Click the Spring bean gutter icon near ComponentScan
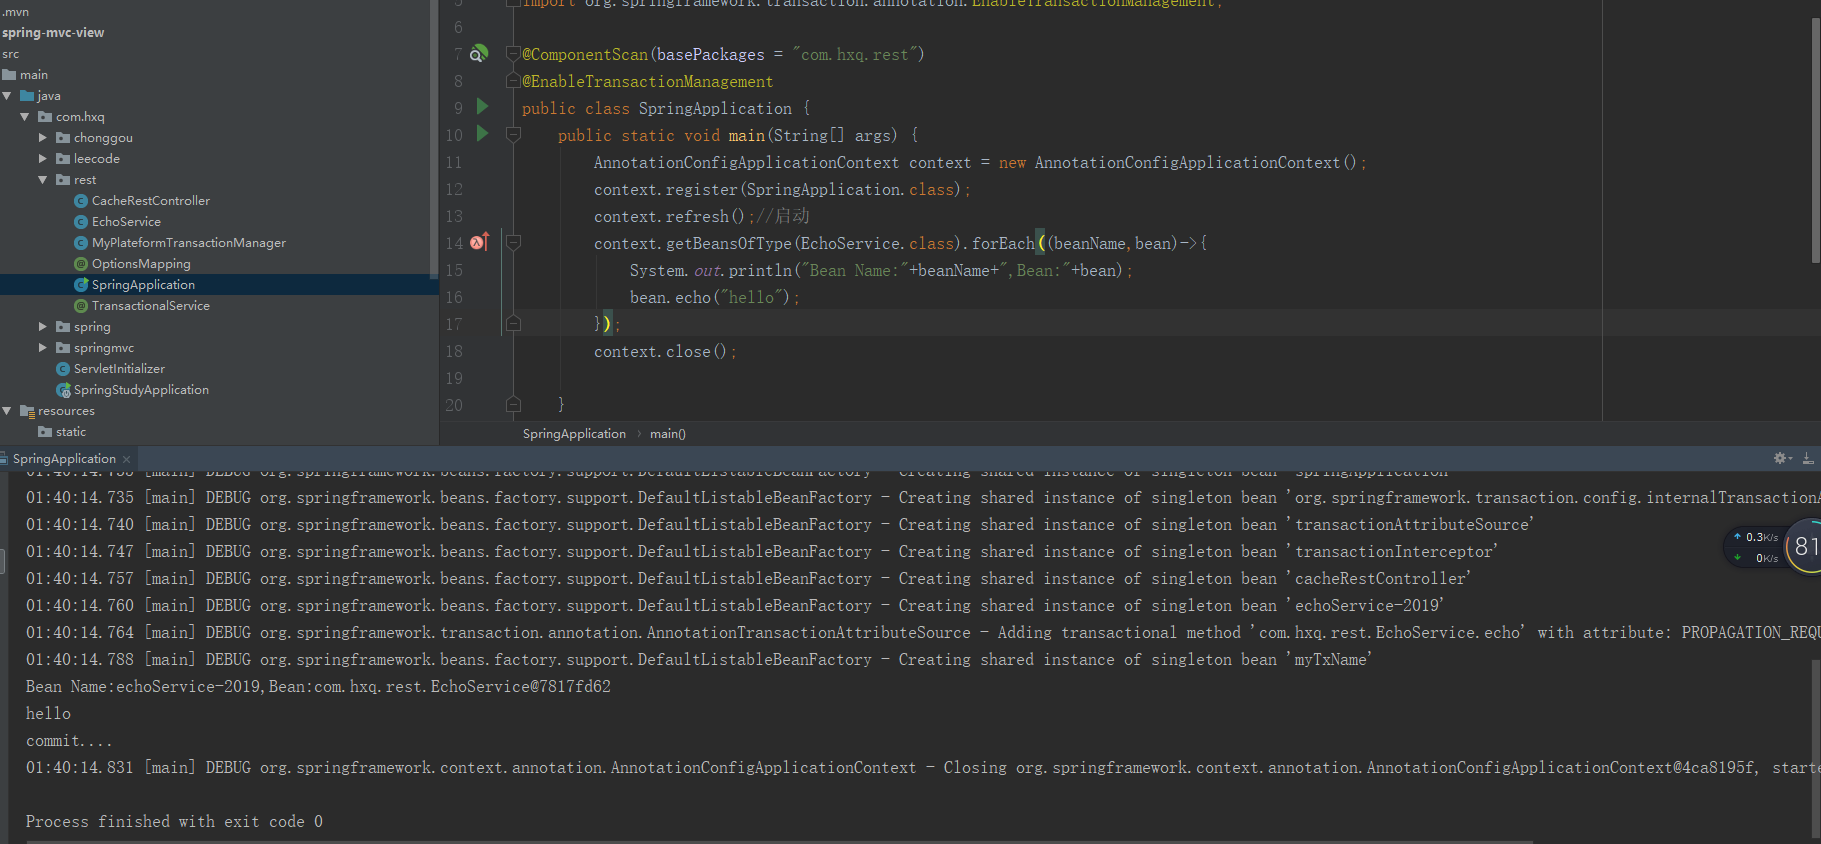 tap(480, 53)
